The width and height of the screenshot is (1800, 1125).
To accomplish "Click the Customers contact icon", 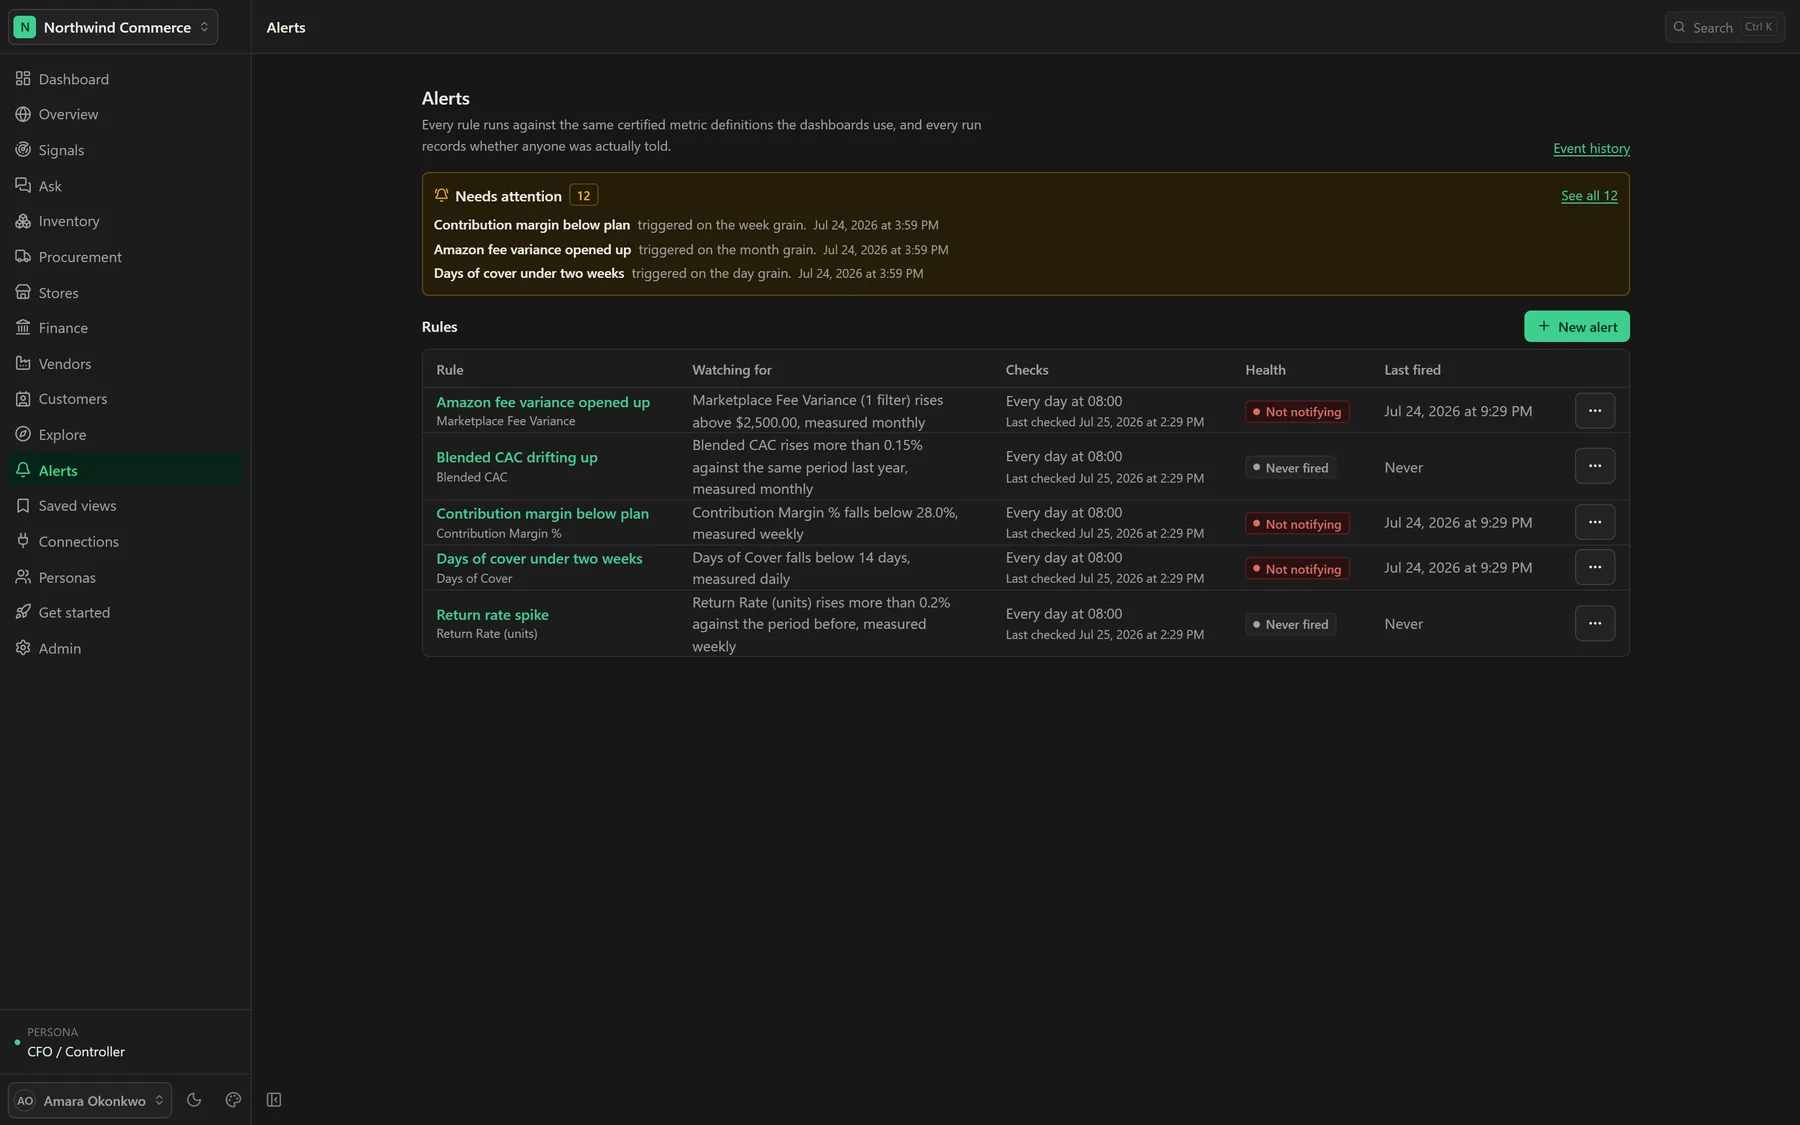I will pyautogui.click(x=23, y=399).
